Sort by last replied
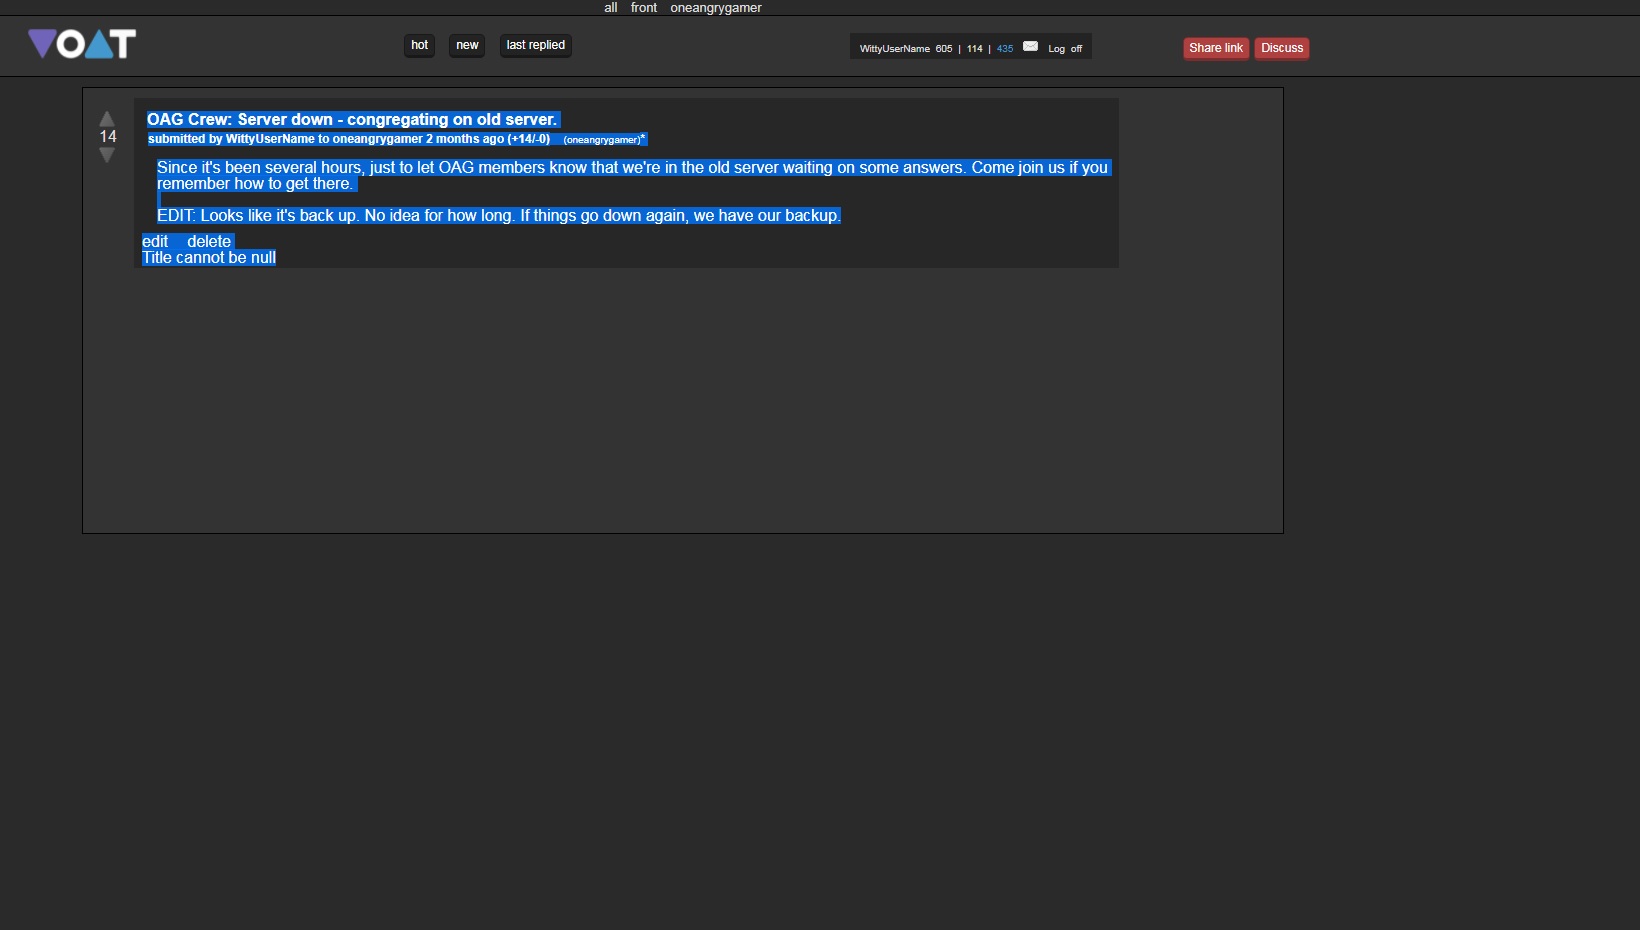Viewport: 1640px width, 930px height. pos(536,45)
